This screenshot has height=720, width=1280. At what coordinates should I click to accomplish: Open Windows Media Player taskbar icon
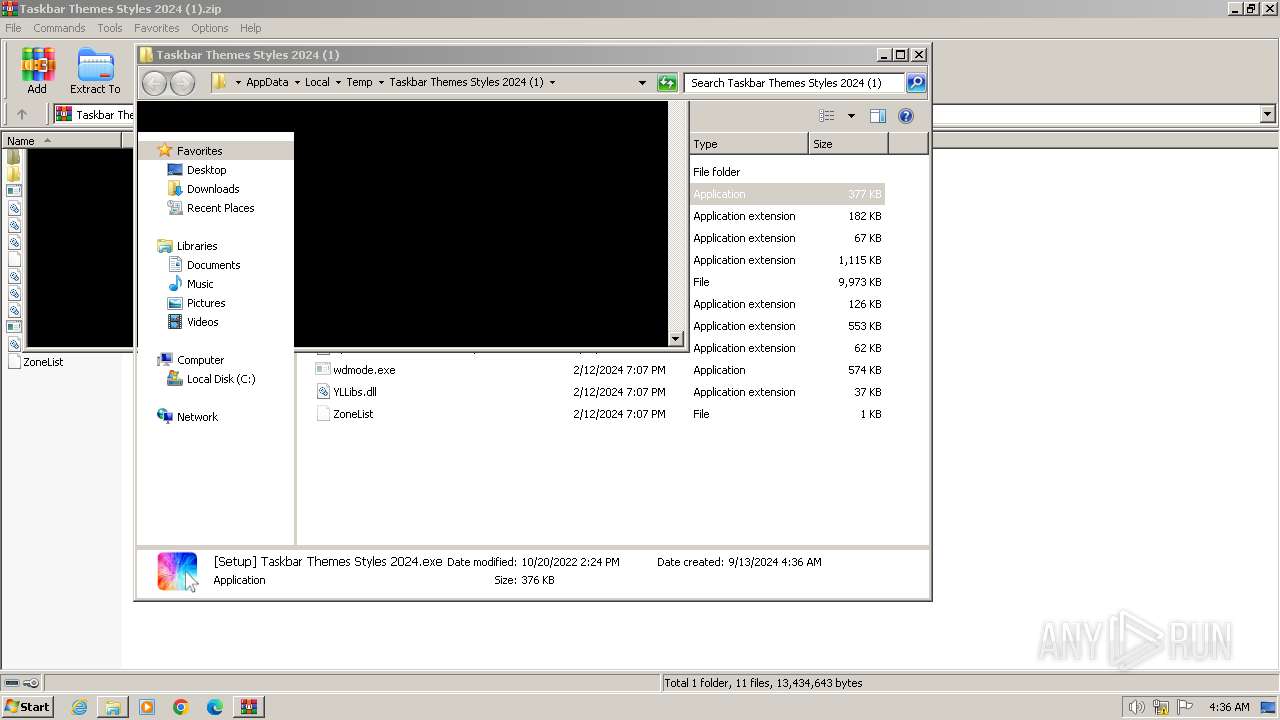(147, 707)
